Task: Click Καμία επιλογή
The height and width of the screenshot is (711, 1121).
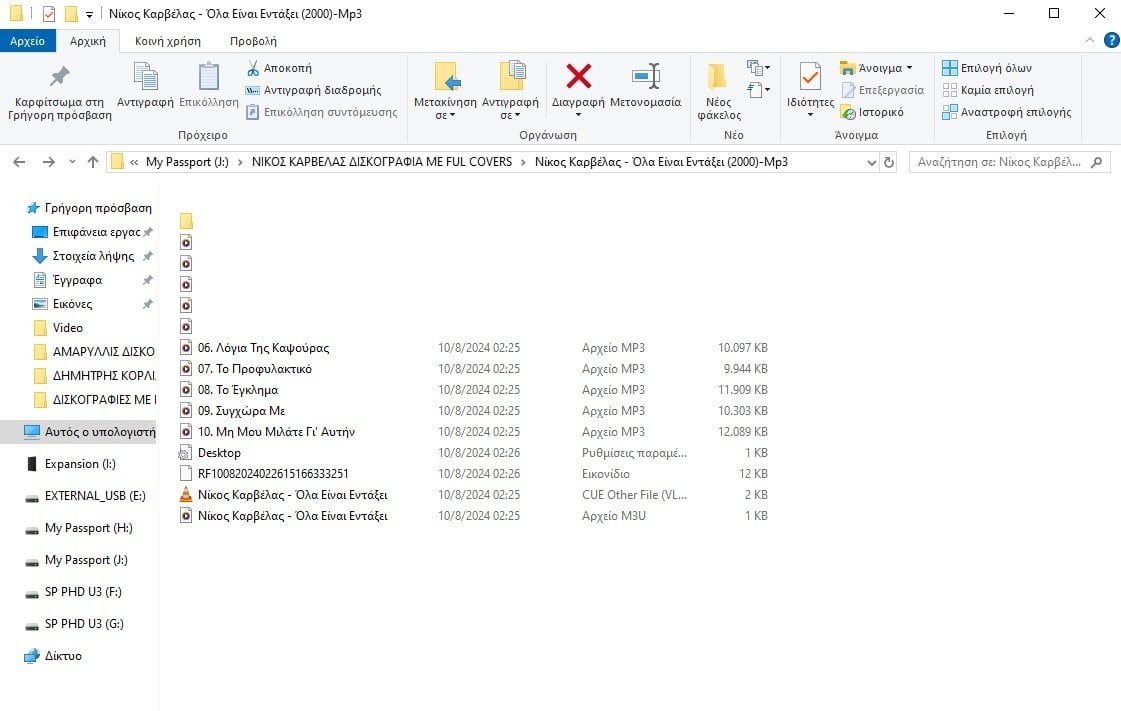Action: point(988,90)
